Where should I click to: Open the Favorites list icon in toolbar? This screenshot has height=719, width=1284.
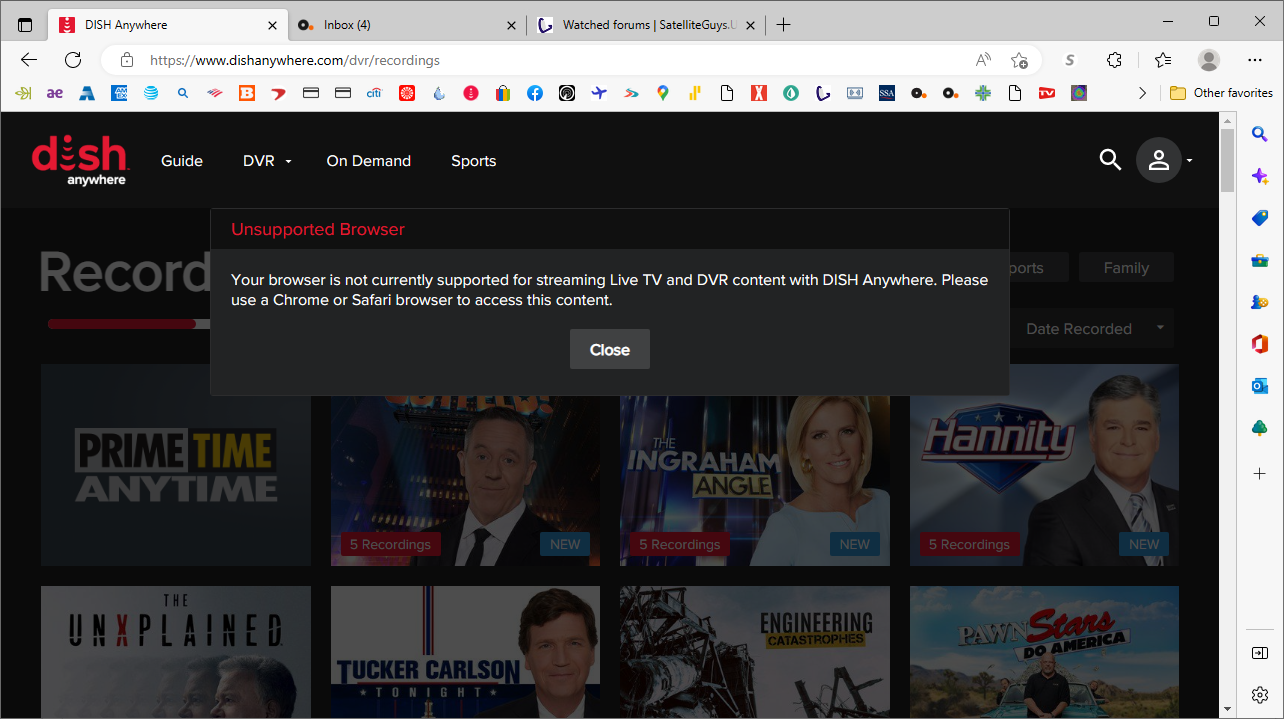1162,60
